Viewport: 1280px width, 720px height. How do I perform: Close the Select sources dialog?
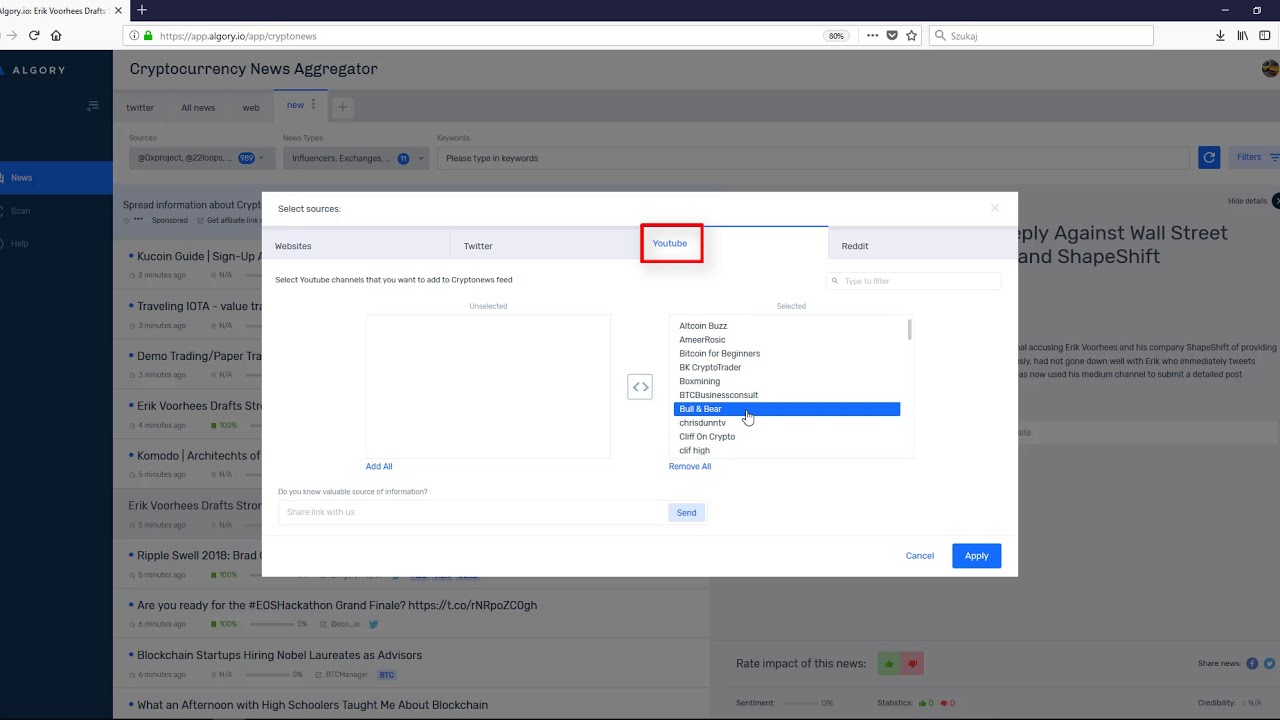click(994, 208)
